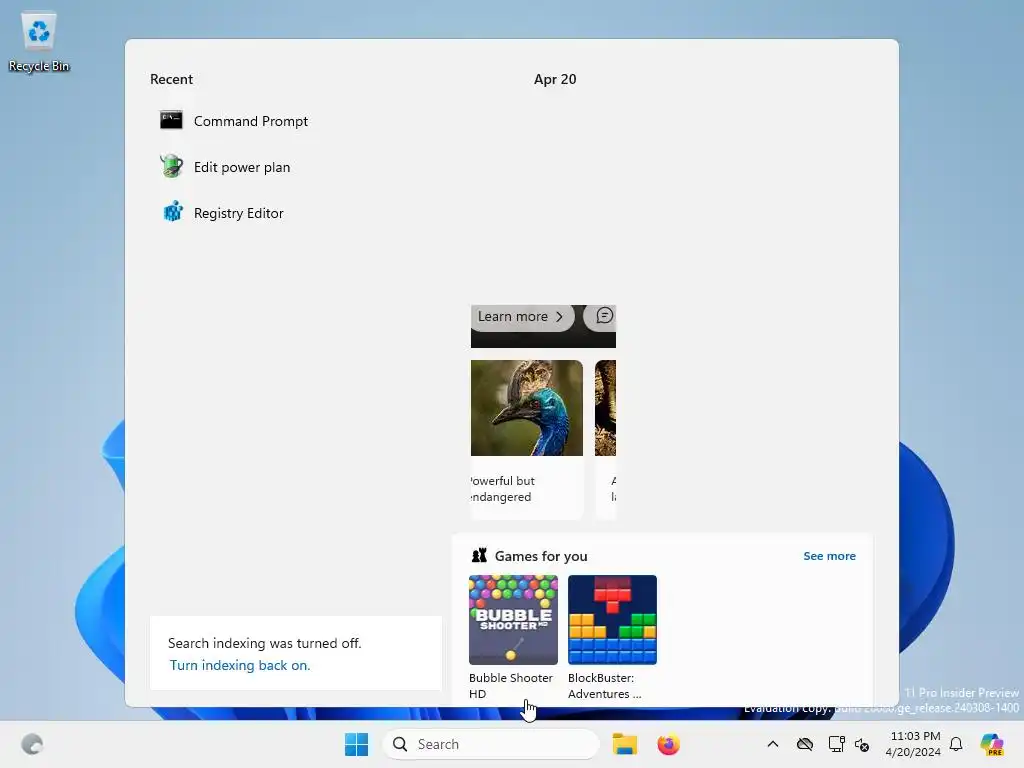Click the Registry Editor cube icon
This screenshot has width=1024, height=768.
(x=172, y=212)
